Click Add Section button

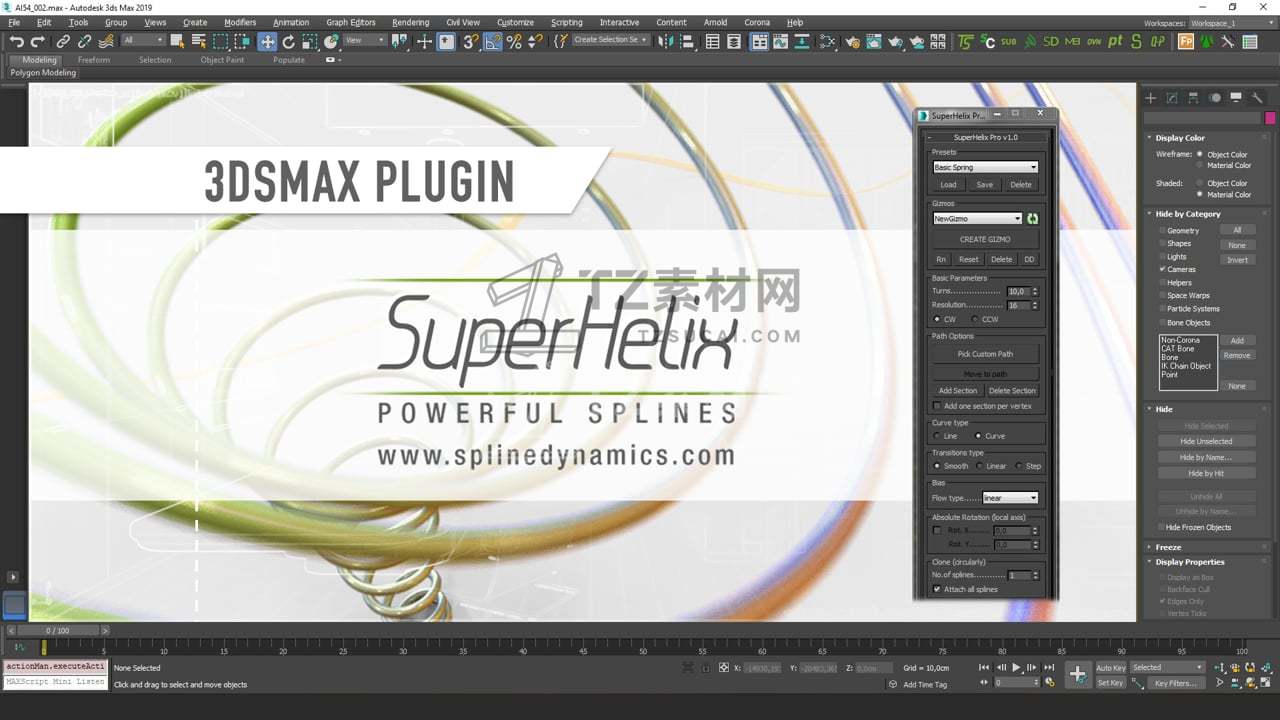click(958, 391)
